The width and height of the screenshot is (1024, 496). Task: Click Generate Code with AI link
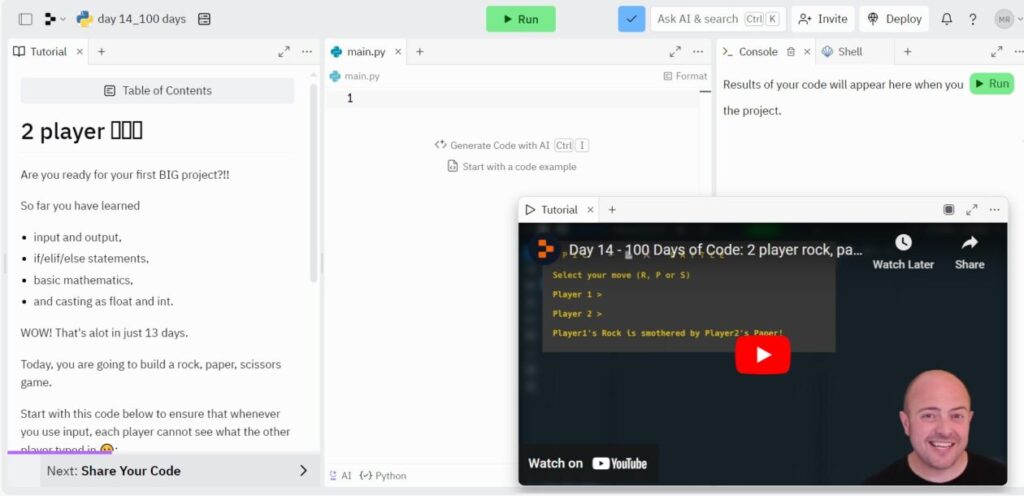tap(500, 145)
